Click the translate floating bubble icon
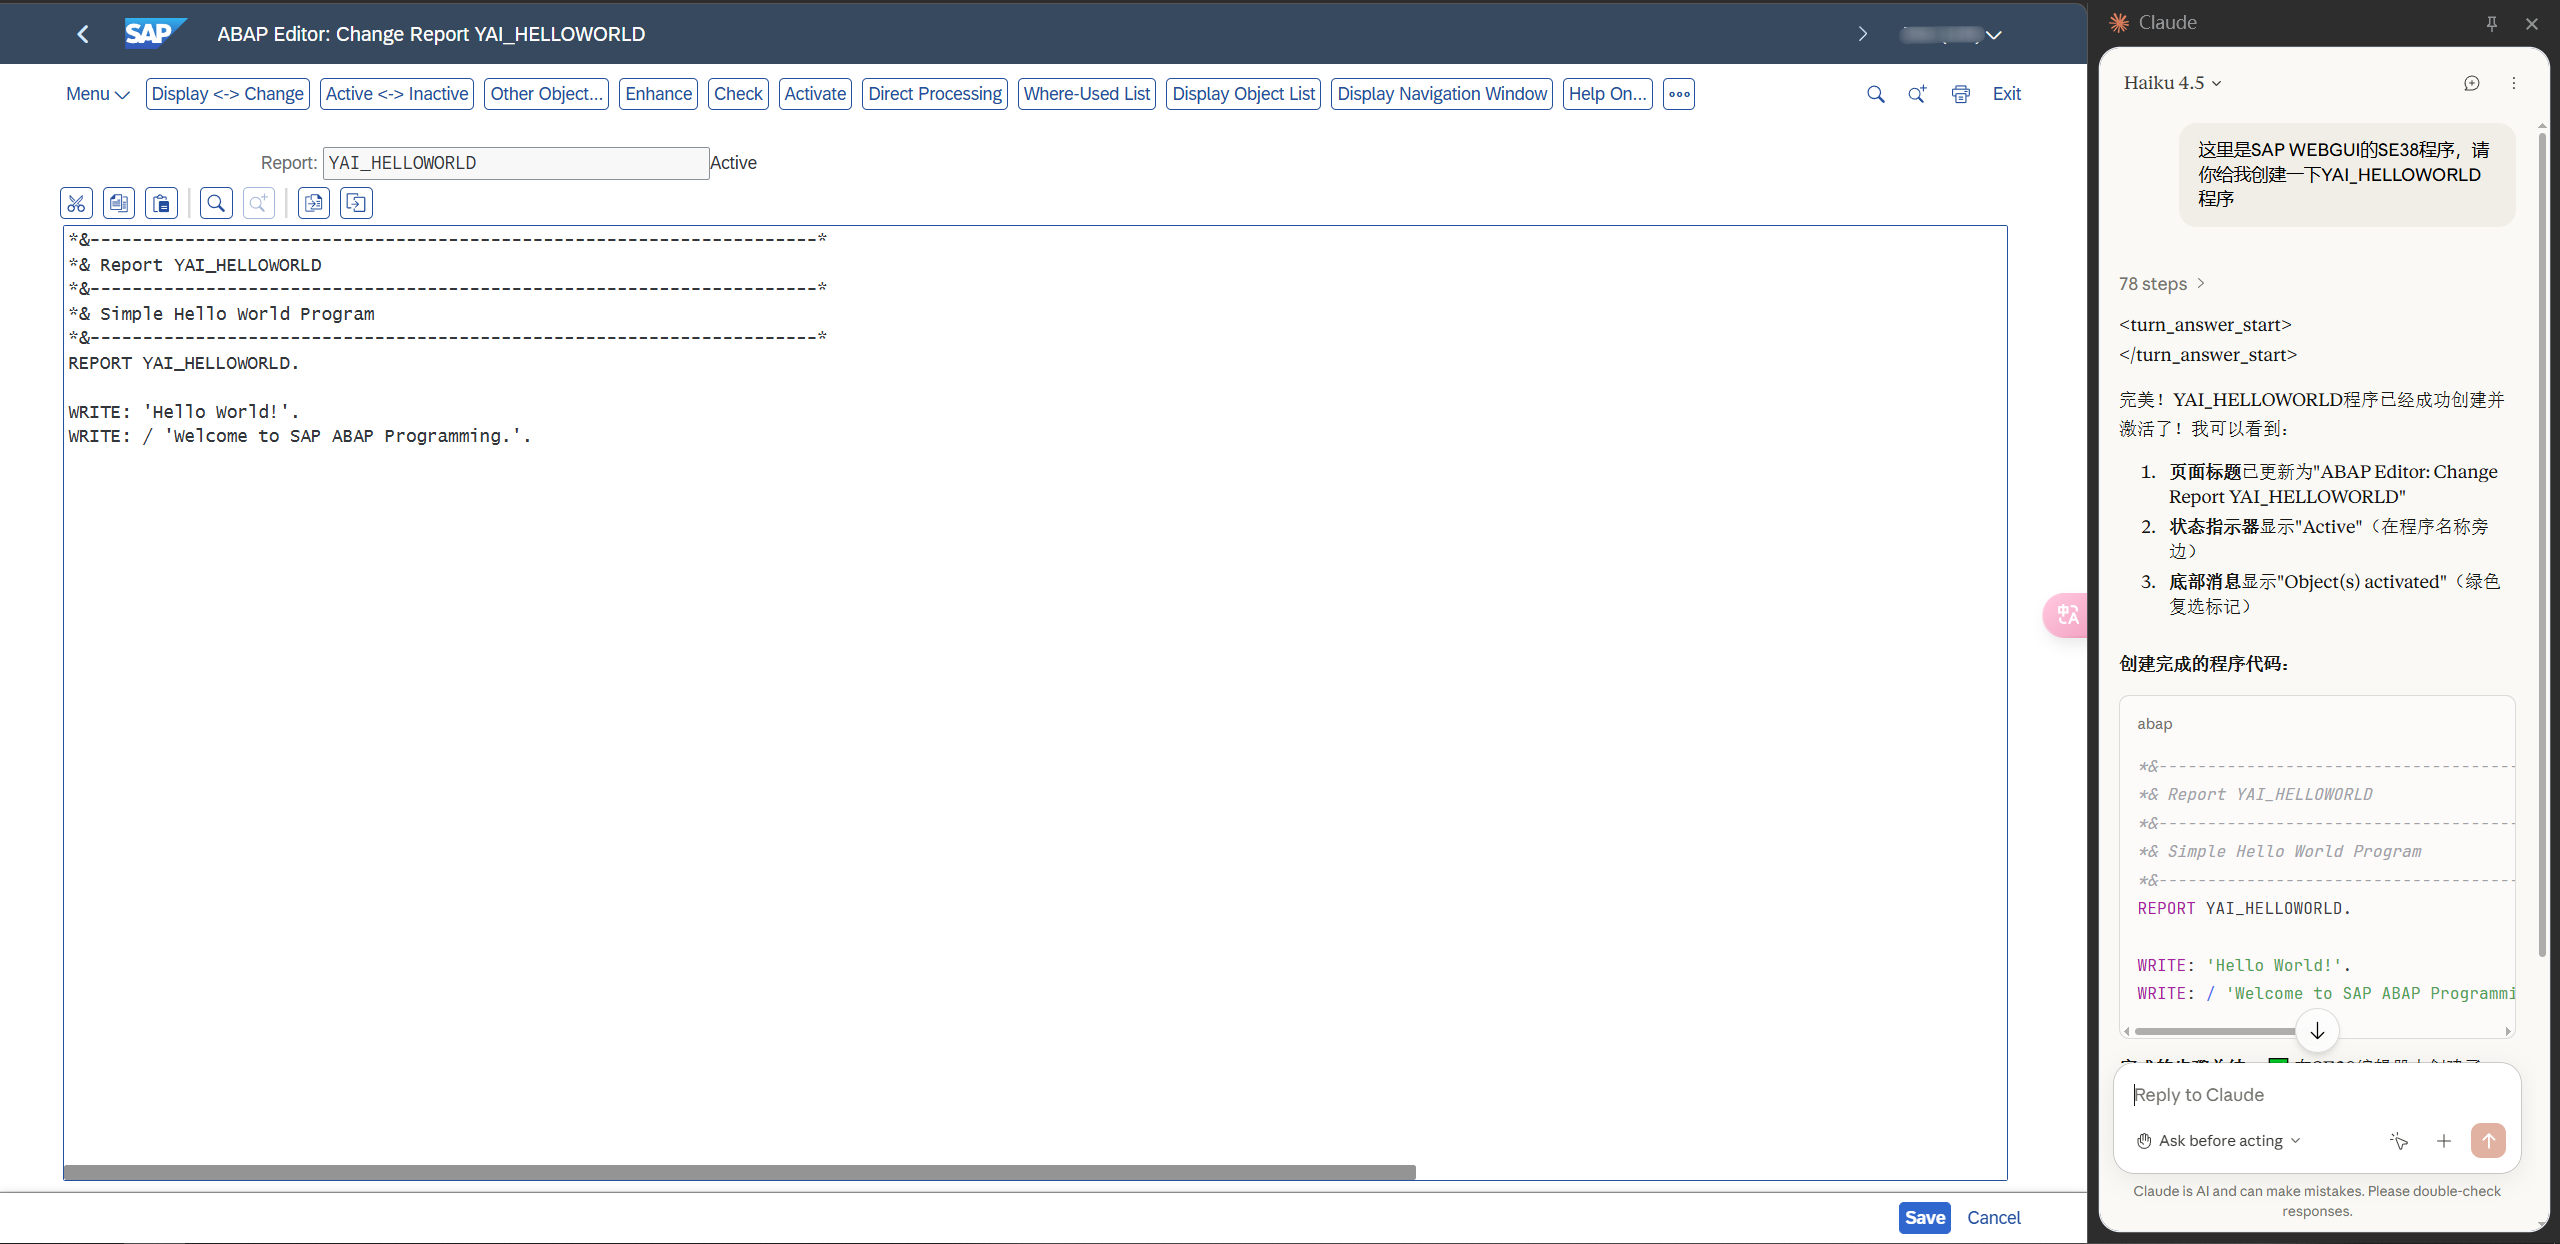This screenshot has height=1244, width=2560. point(2066,614)
